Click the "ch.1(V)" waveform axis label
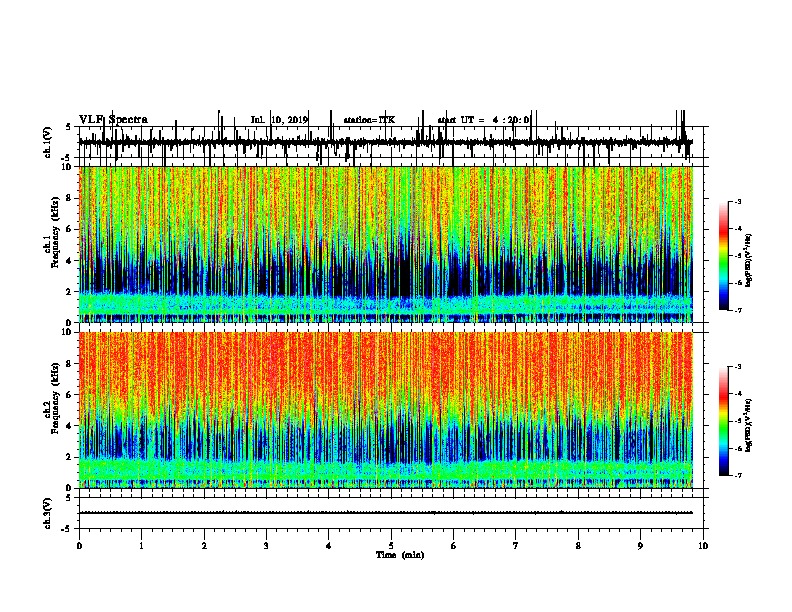Screen dimensions: 792x612 coord(47,142)
